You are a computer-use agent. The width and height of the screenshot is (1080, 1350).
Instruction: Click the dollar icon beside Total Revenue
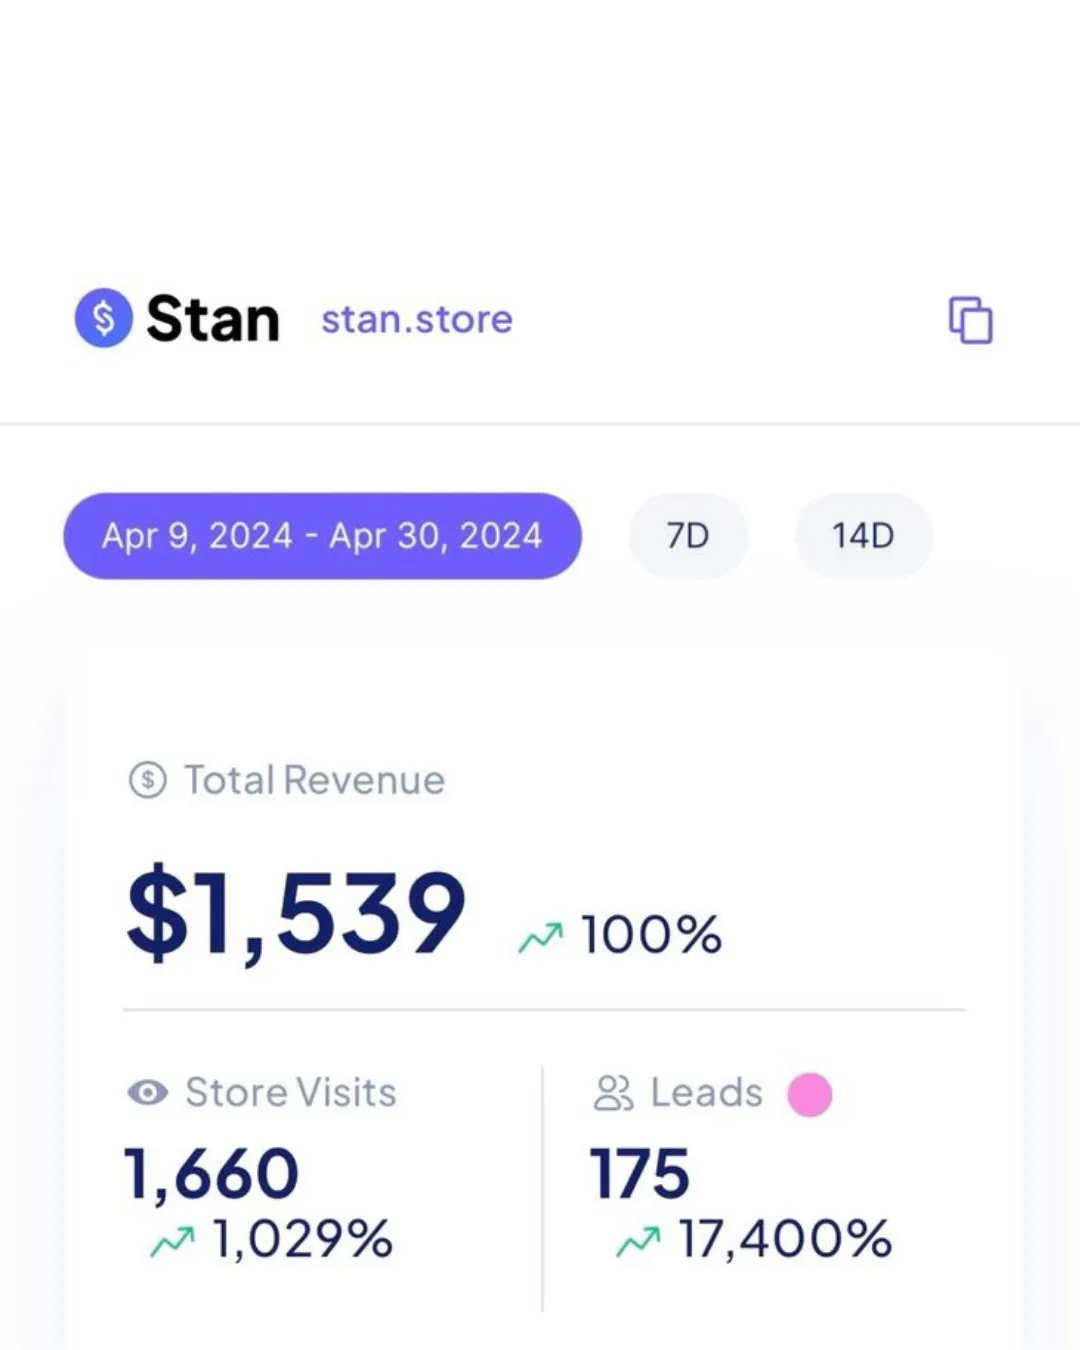[148, 779]
